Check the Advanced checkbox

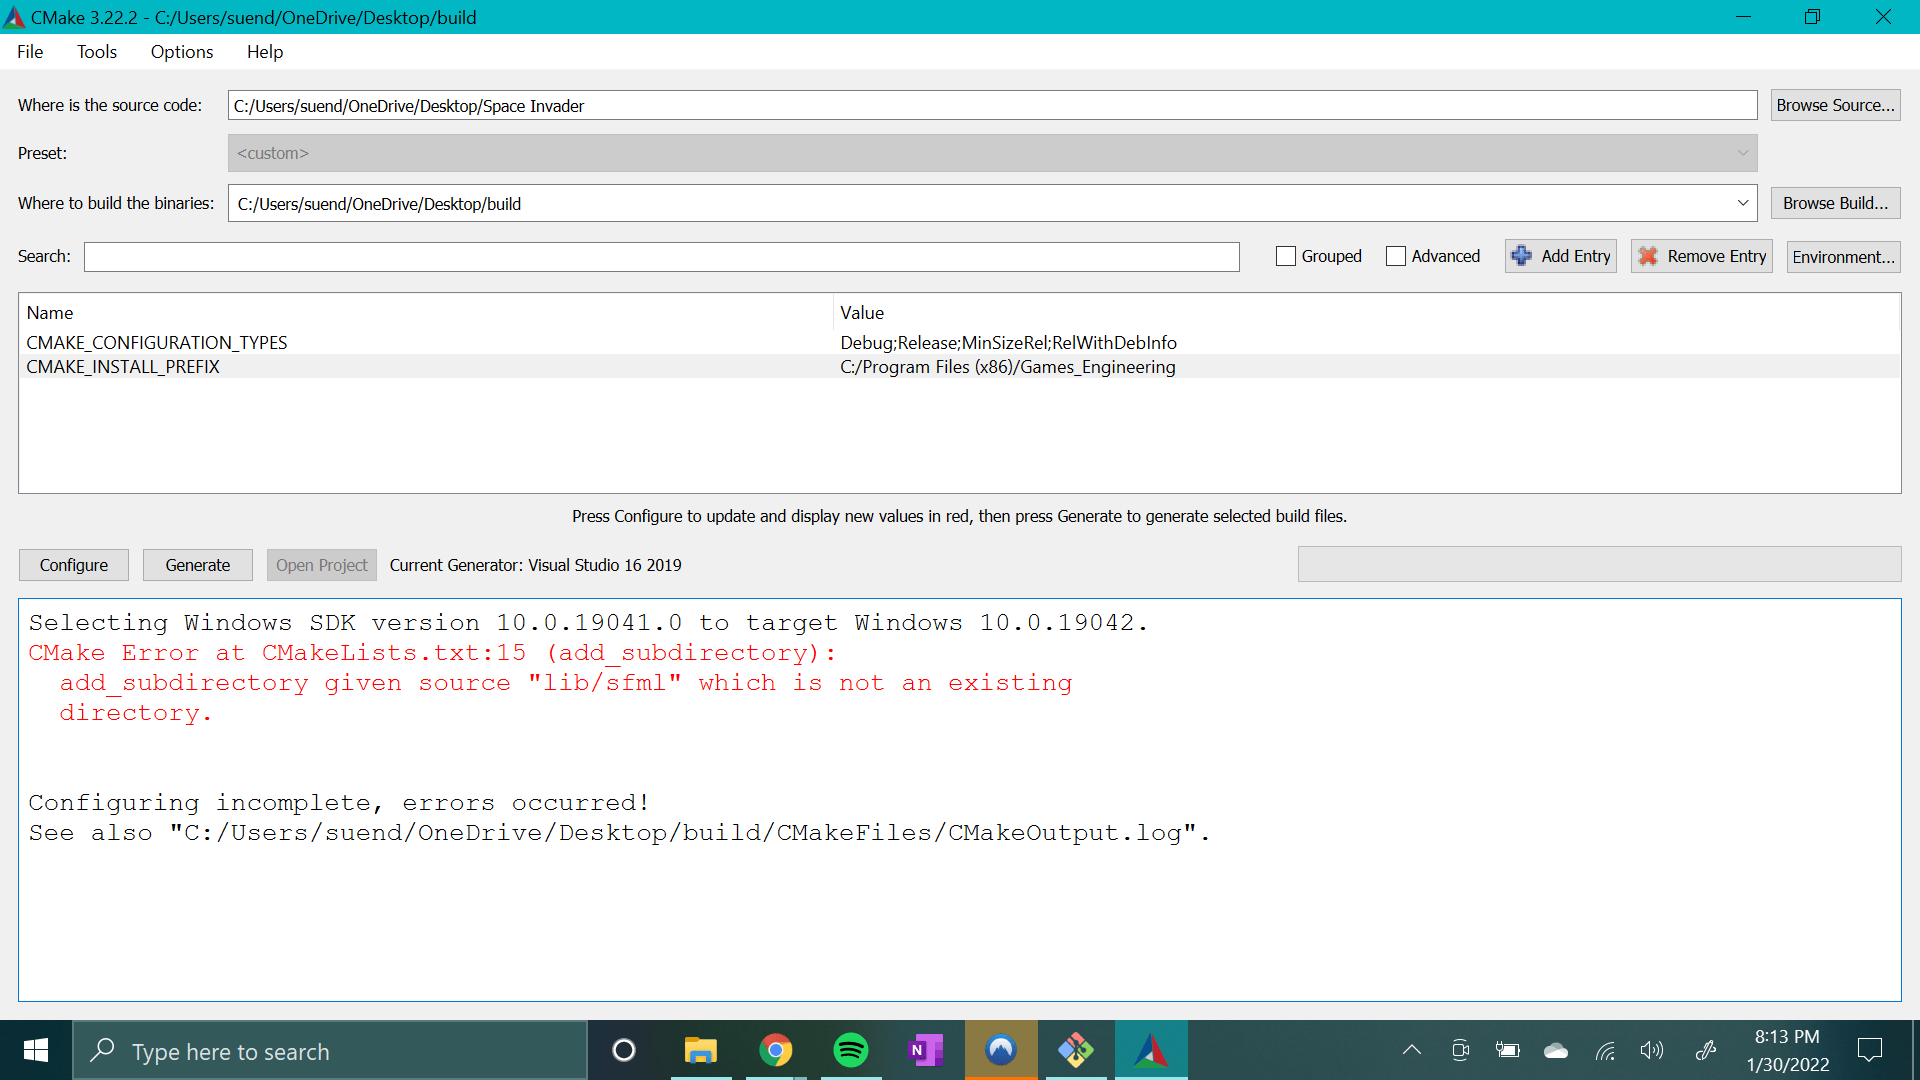(1396, 256)
